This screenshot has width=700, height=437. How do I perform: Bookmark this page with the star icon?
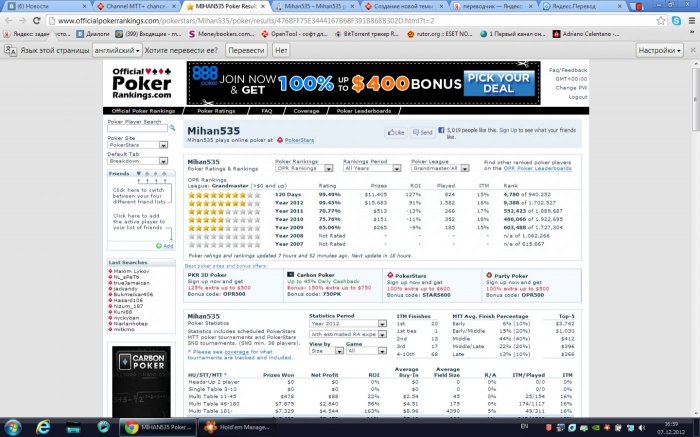(661, 21)
